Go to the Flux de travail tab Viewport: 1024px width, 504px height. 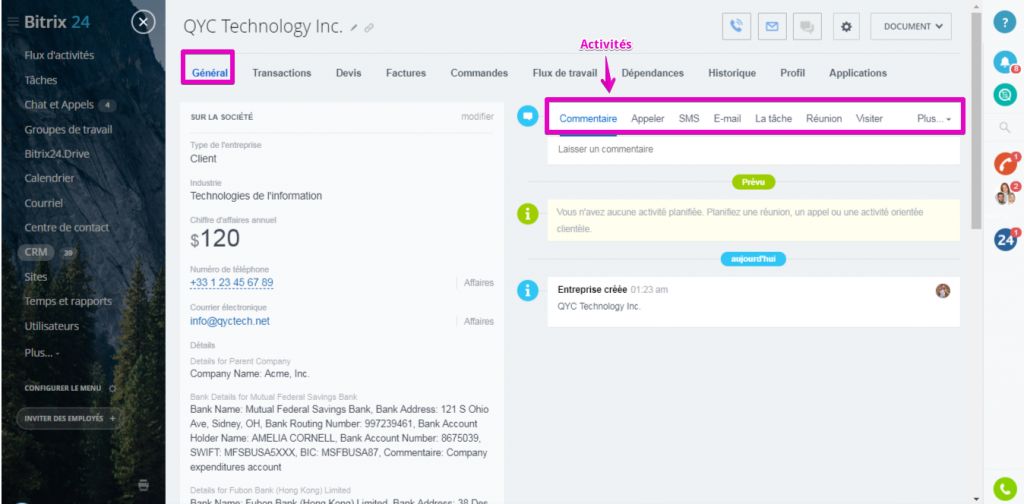pos(564,73)
